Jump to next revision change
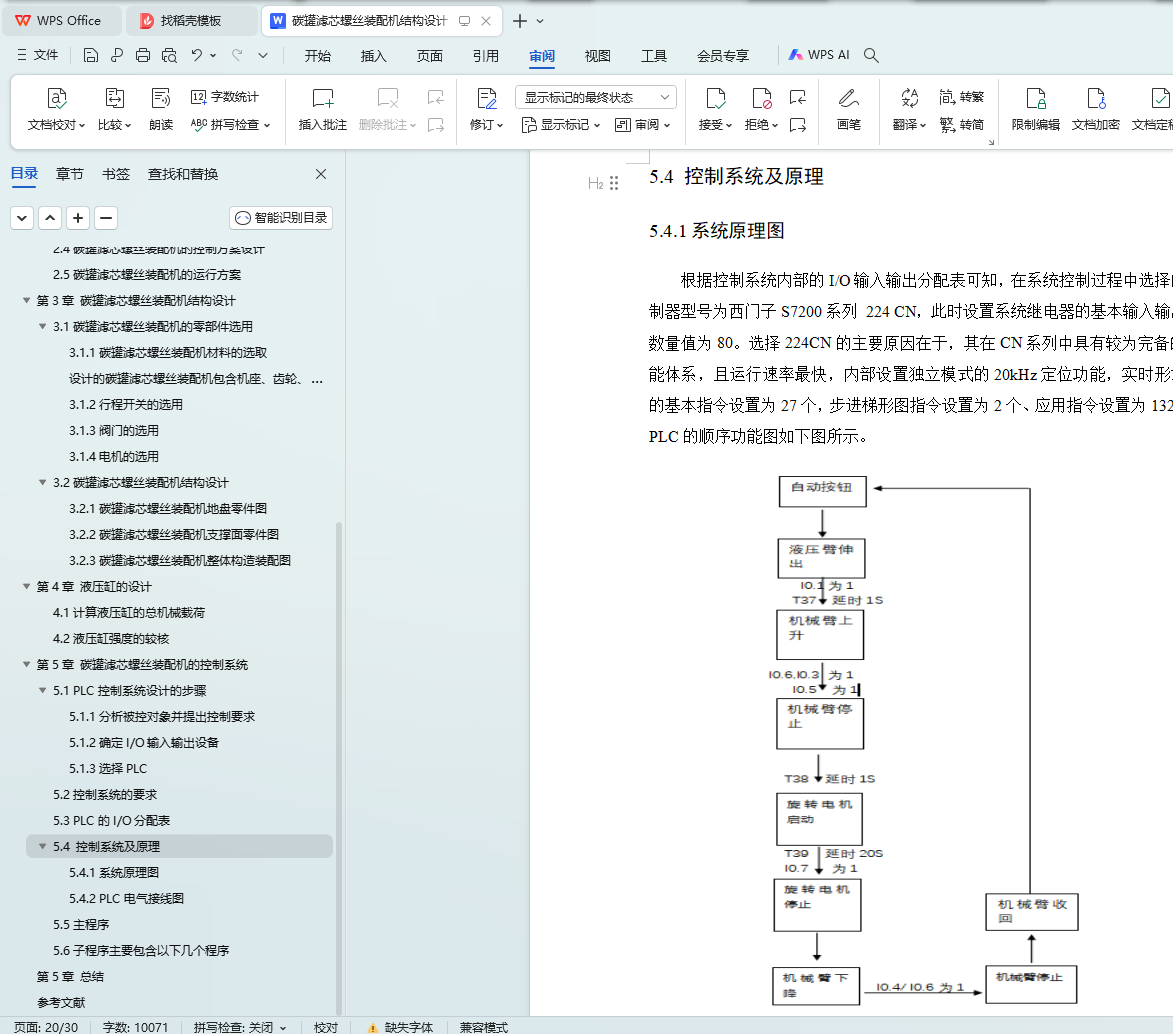This screenshot has height=1034, width=1173. pos(798,124)
